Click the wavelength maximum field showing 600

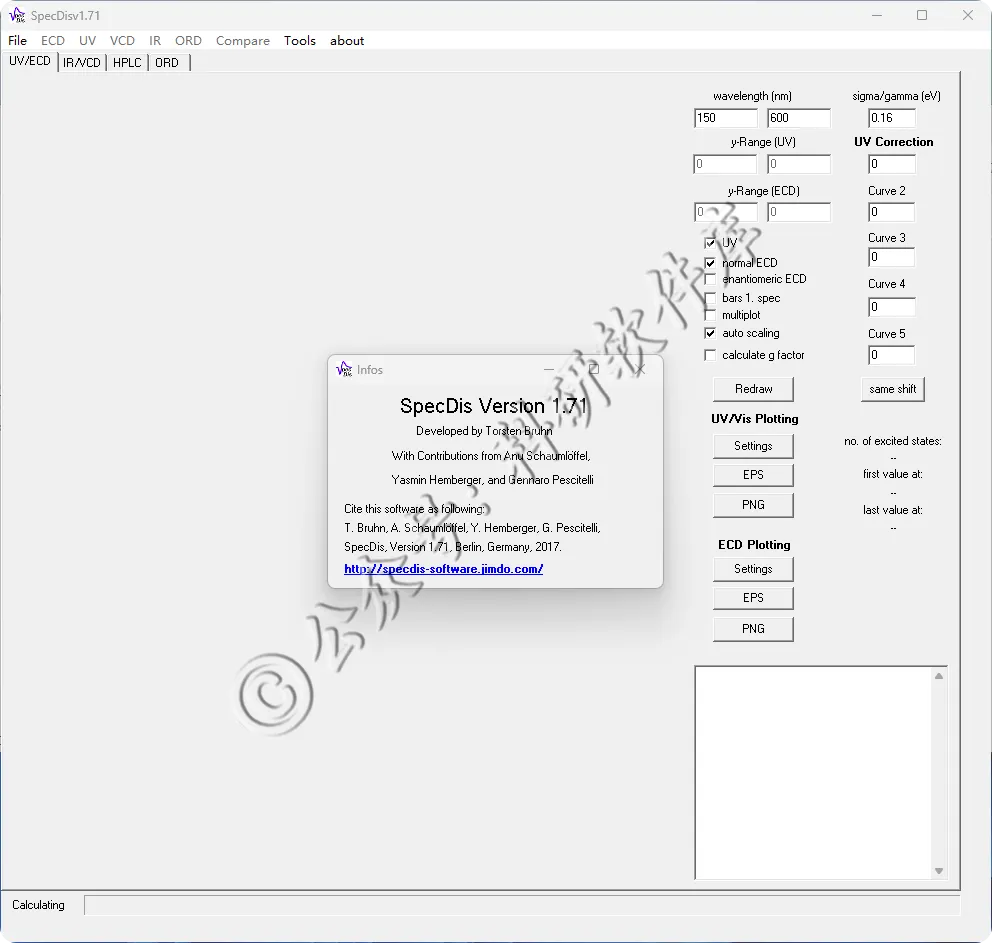point(799,118)
